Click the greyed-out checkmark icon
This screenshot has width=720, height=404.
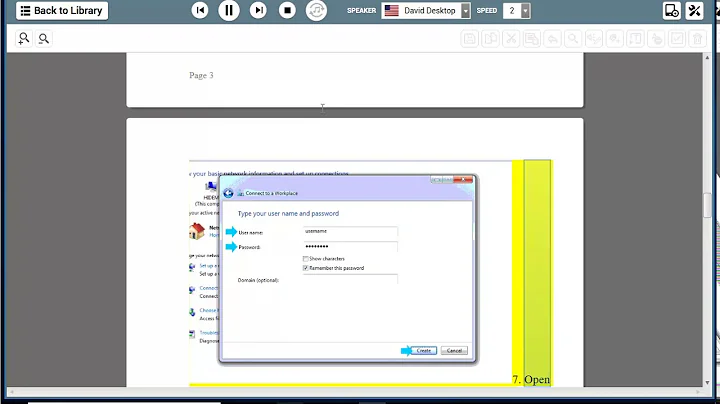677,39
